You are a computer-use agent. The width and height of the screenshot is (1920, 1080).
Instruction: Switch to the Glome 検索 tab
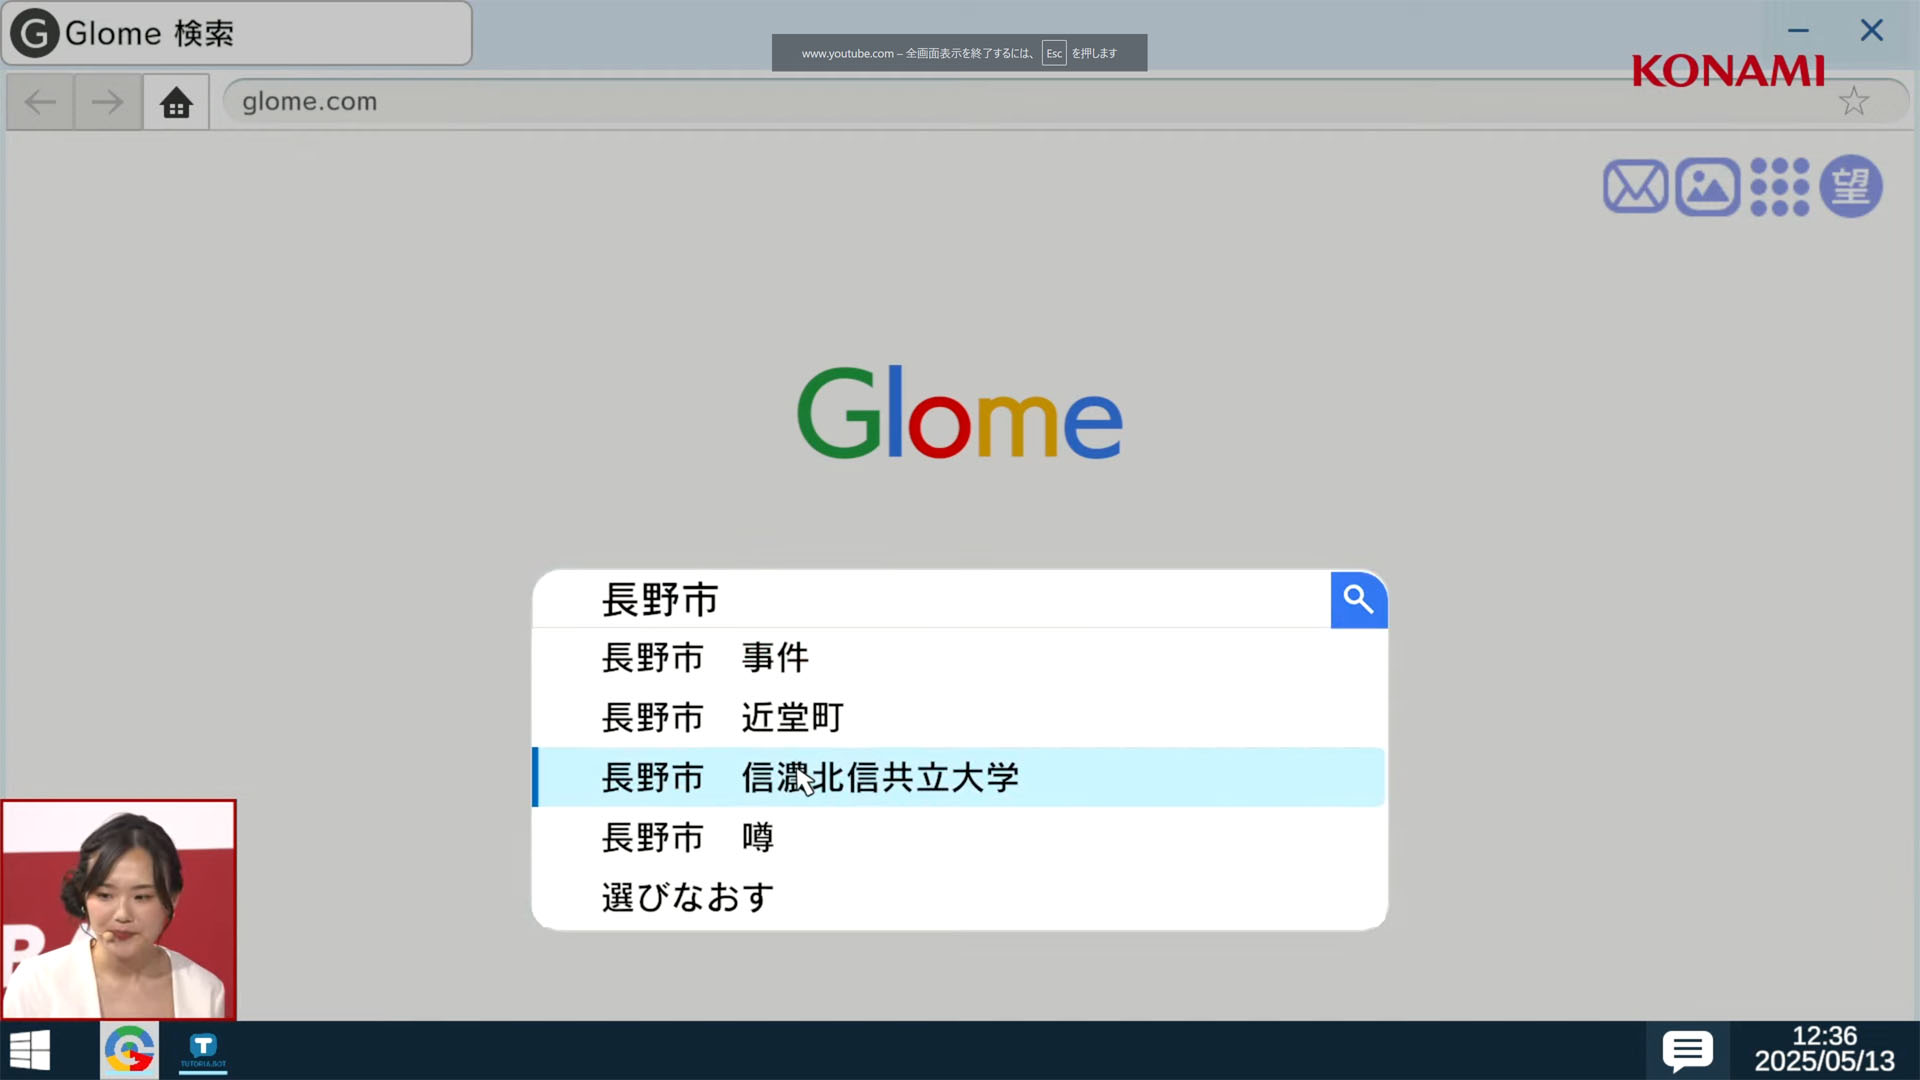pos(237,33)
